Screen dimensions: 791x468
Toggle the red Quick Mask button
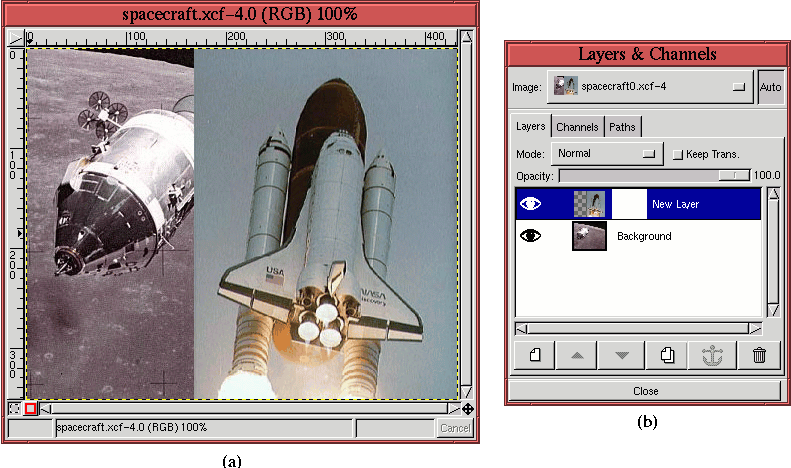[30, 408]
